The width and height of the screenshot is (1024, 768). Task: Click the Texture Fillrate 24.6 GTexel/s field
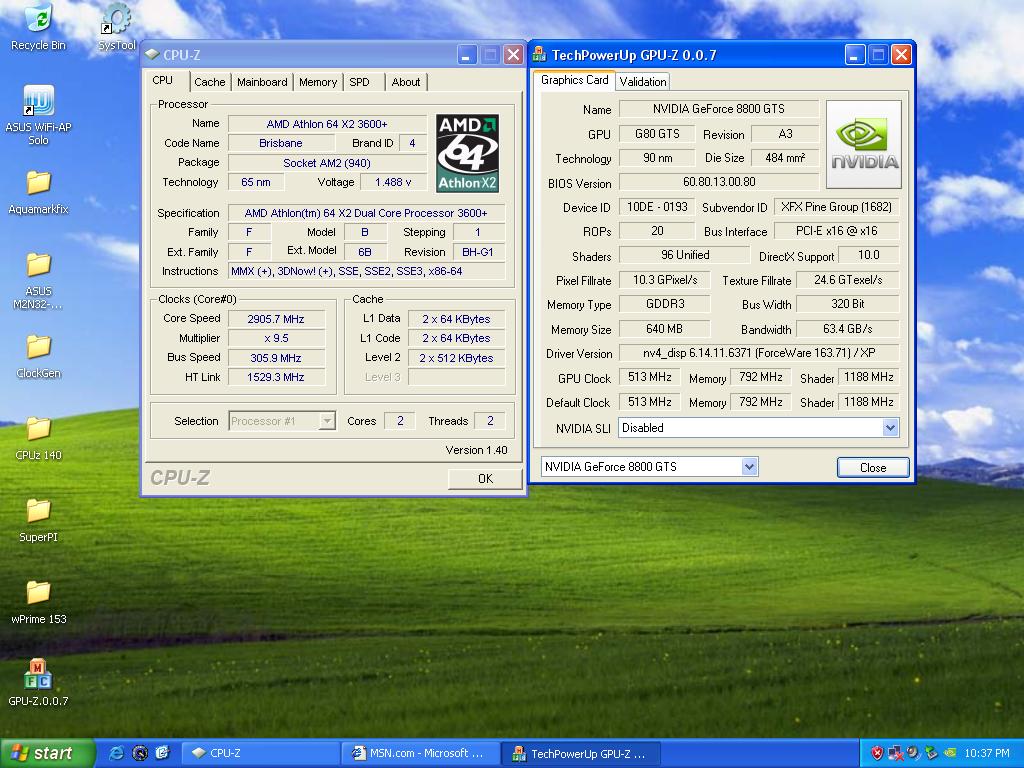click(x=848, y=280)
